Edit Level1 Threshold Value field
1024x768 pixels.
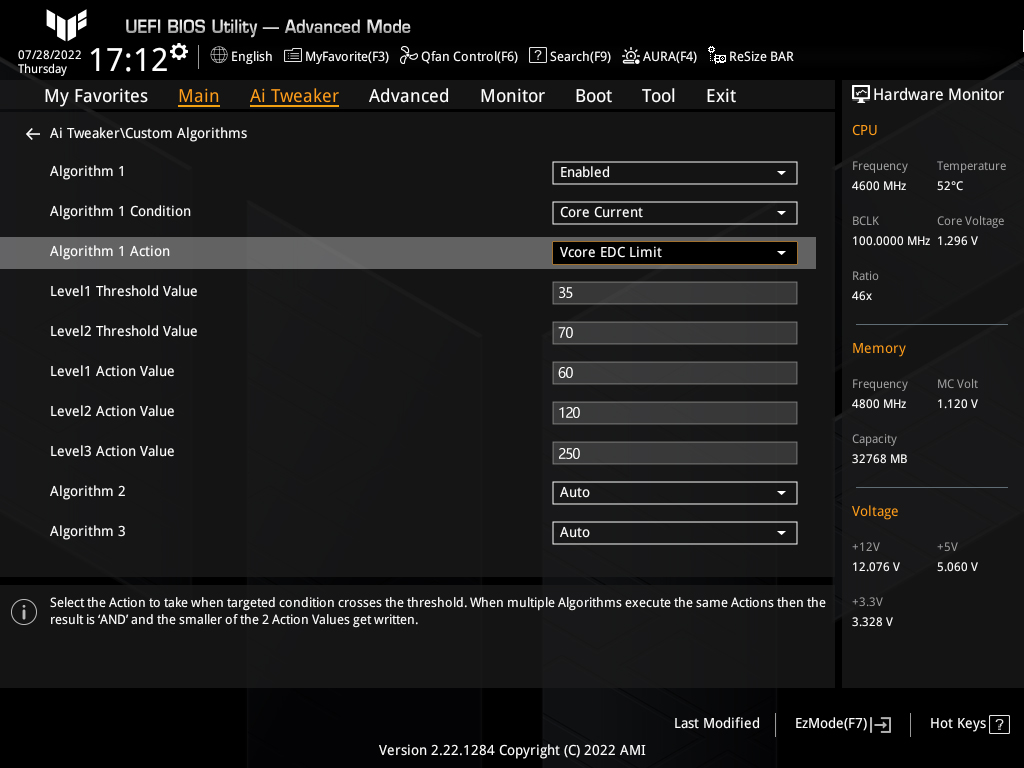point(675,293)
